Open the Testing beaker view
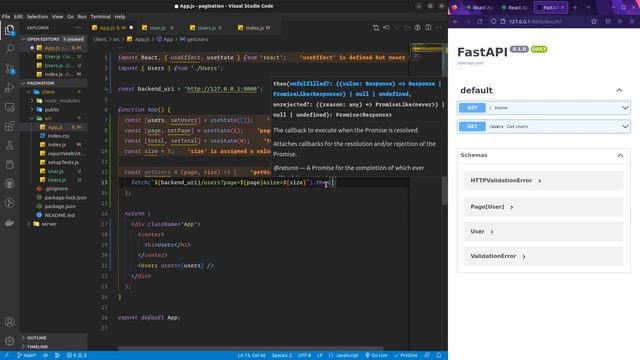This screenshot has height=360, width=640. (x=9, y=145)
